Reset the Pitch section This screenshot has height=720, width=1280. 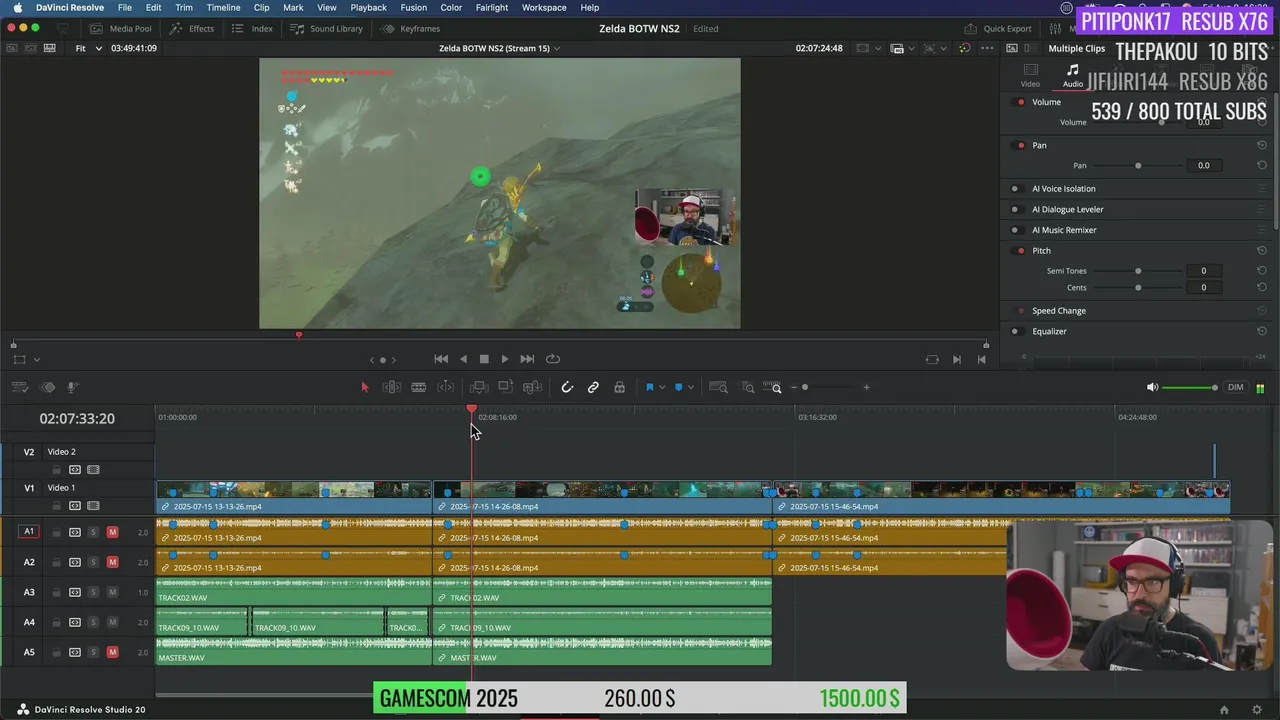coord(1262,250)
